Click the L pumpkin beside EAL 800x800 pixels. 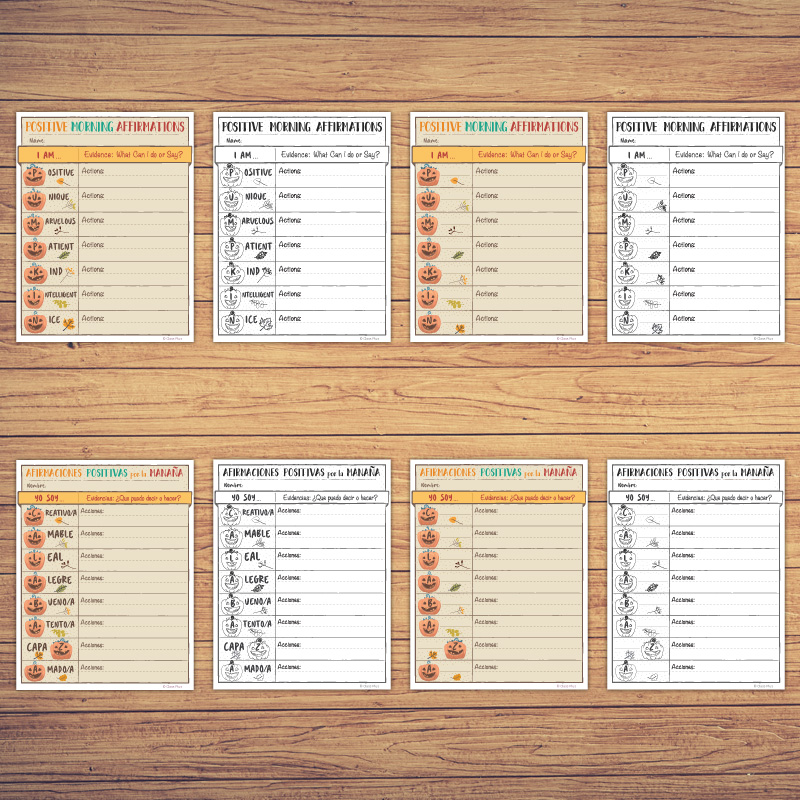click(x=34, y=559)
